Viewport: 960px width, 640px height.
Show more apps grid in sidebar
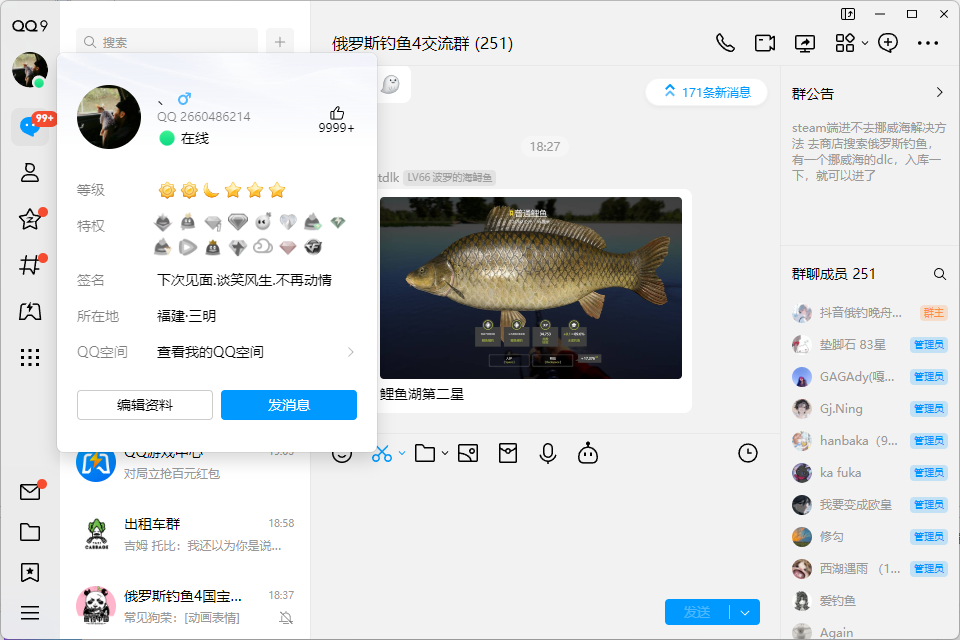tap(30, 357)
